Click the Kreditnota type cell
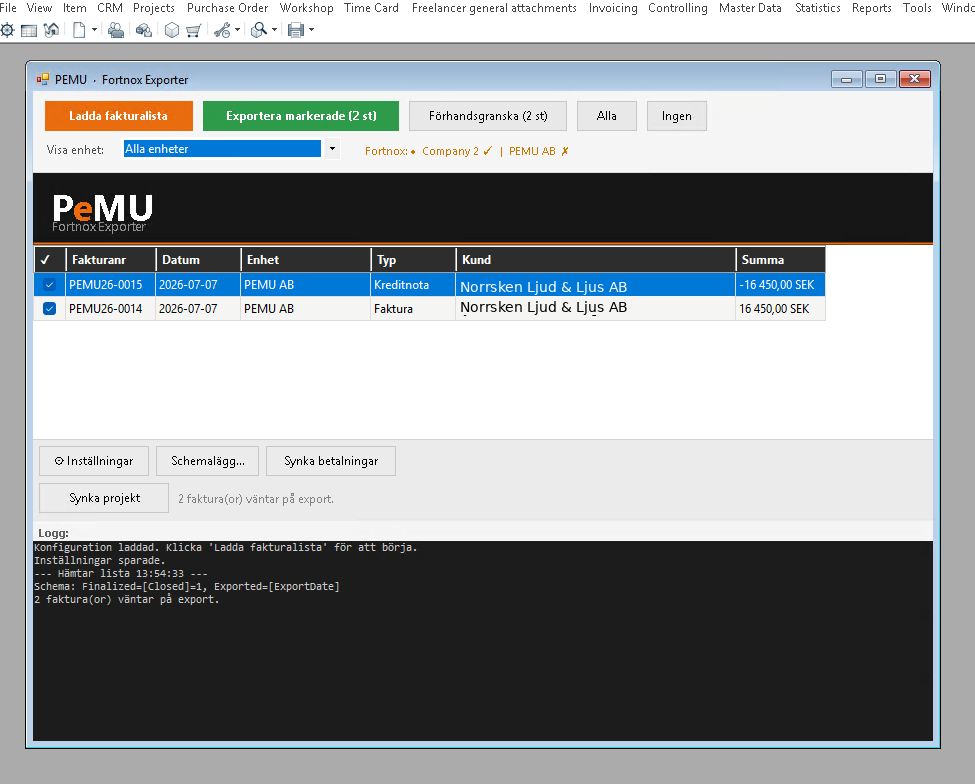Screen dimensions: 975x784 click(x=414, y=285)
